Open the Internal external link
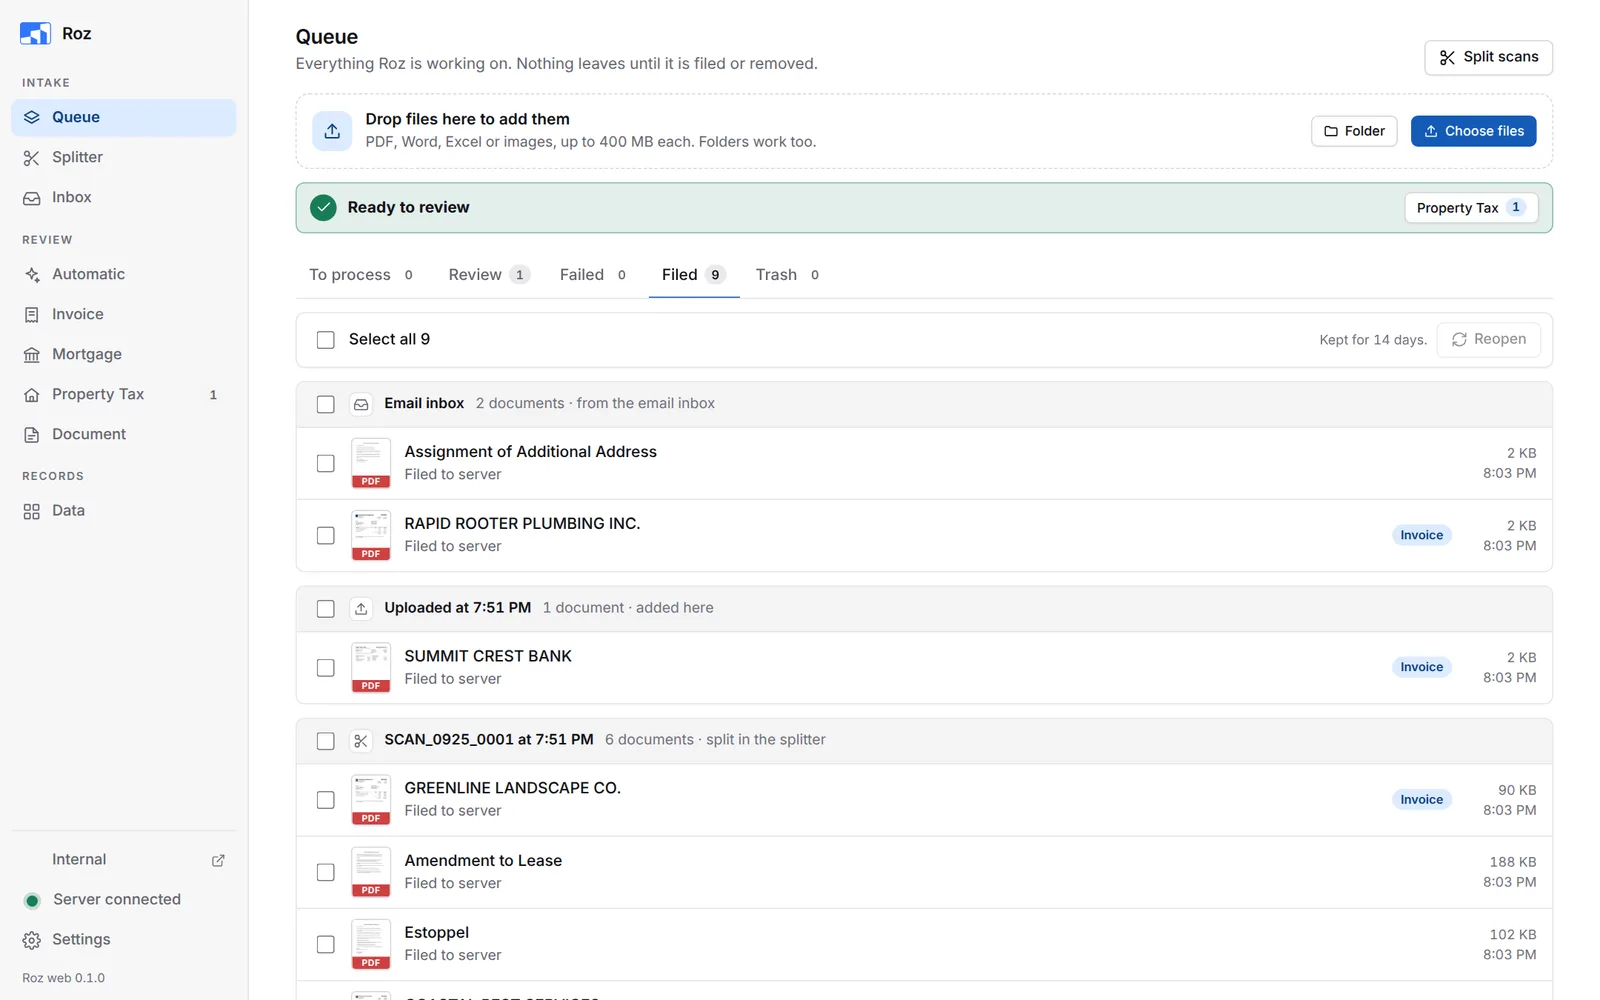Image resolution: width=1600 pixels, height=1000 pixels. pyautogui.click(x=124, y=859)
